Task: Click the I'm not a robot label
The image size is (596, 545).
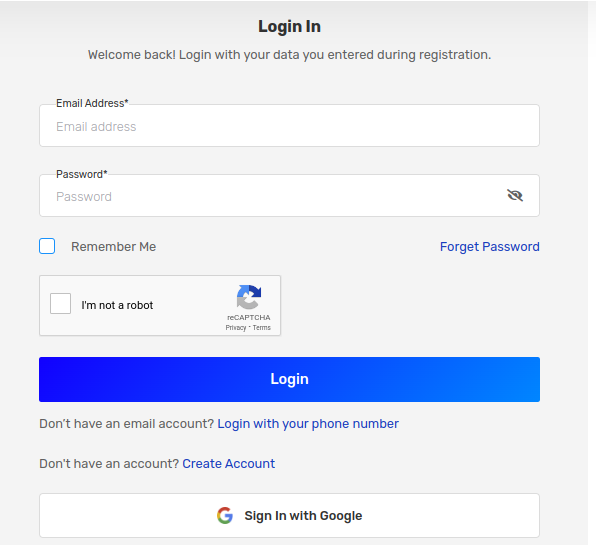Action: click(117, 305)
